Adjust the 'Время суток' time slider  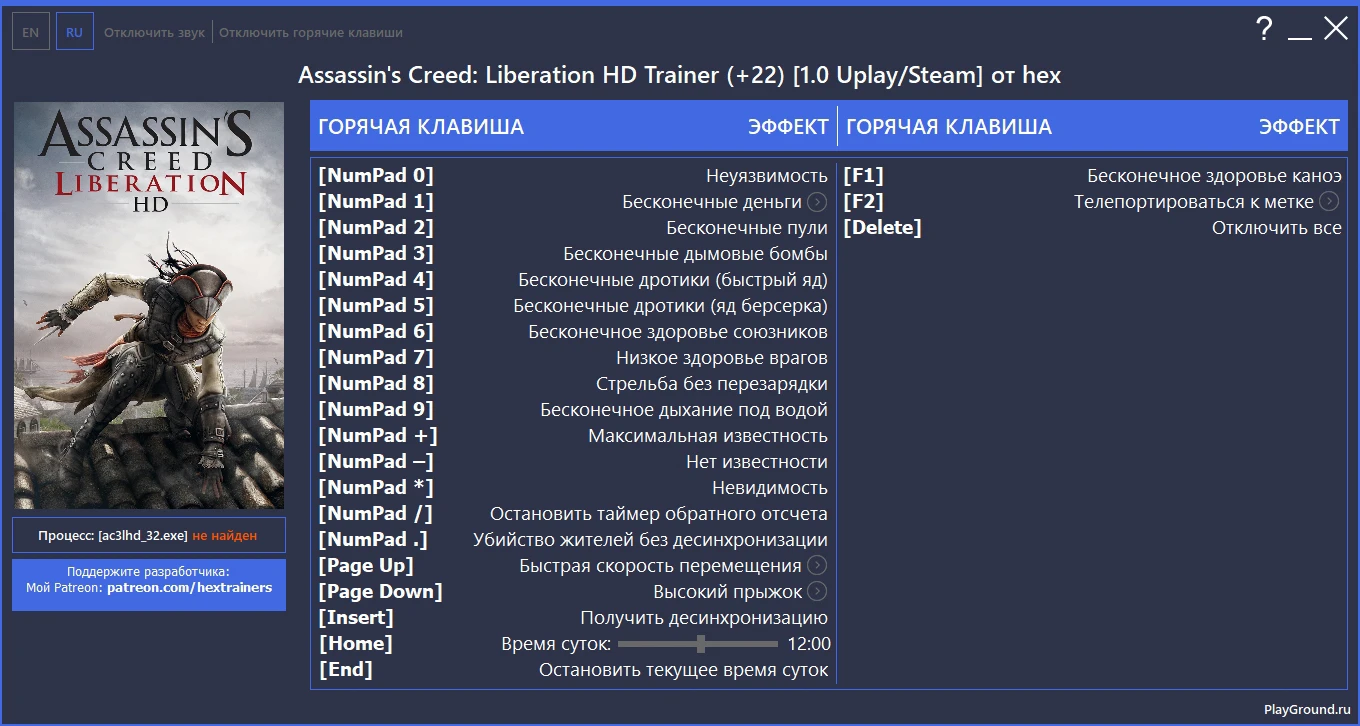pos(698,644)
